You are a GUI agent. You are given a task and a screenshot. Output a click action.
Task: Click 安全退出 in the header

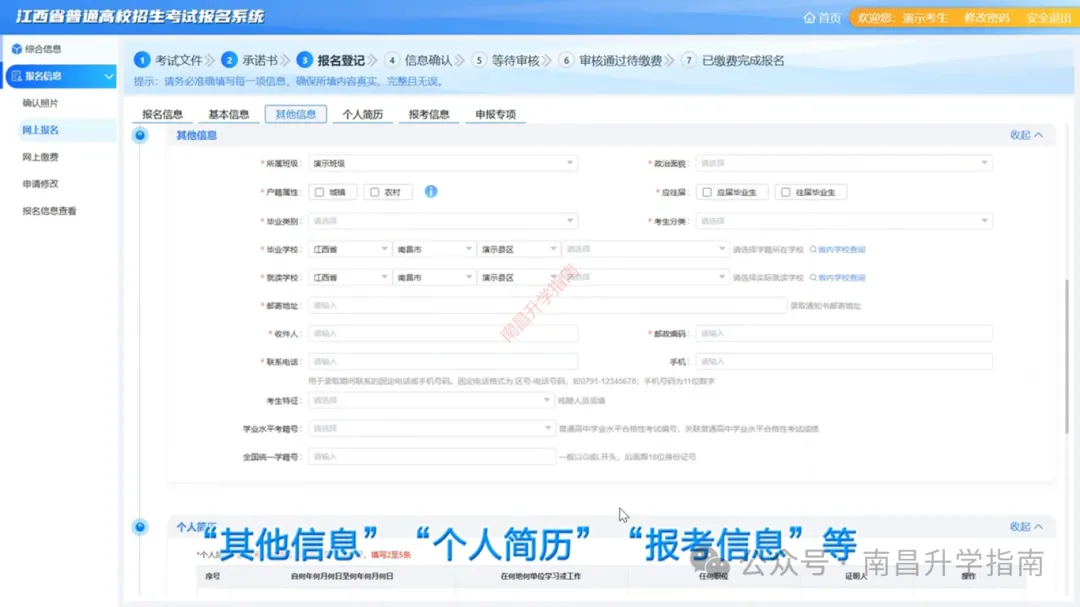coord(1048,18)
